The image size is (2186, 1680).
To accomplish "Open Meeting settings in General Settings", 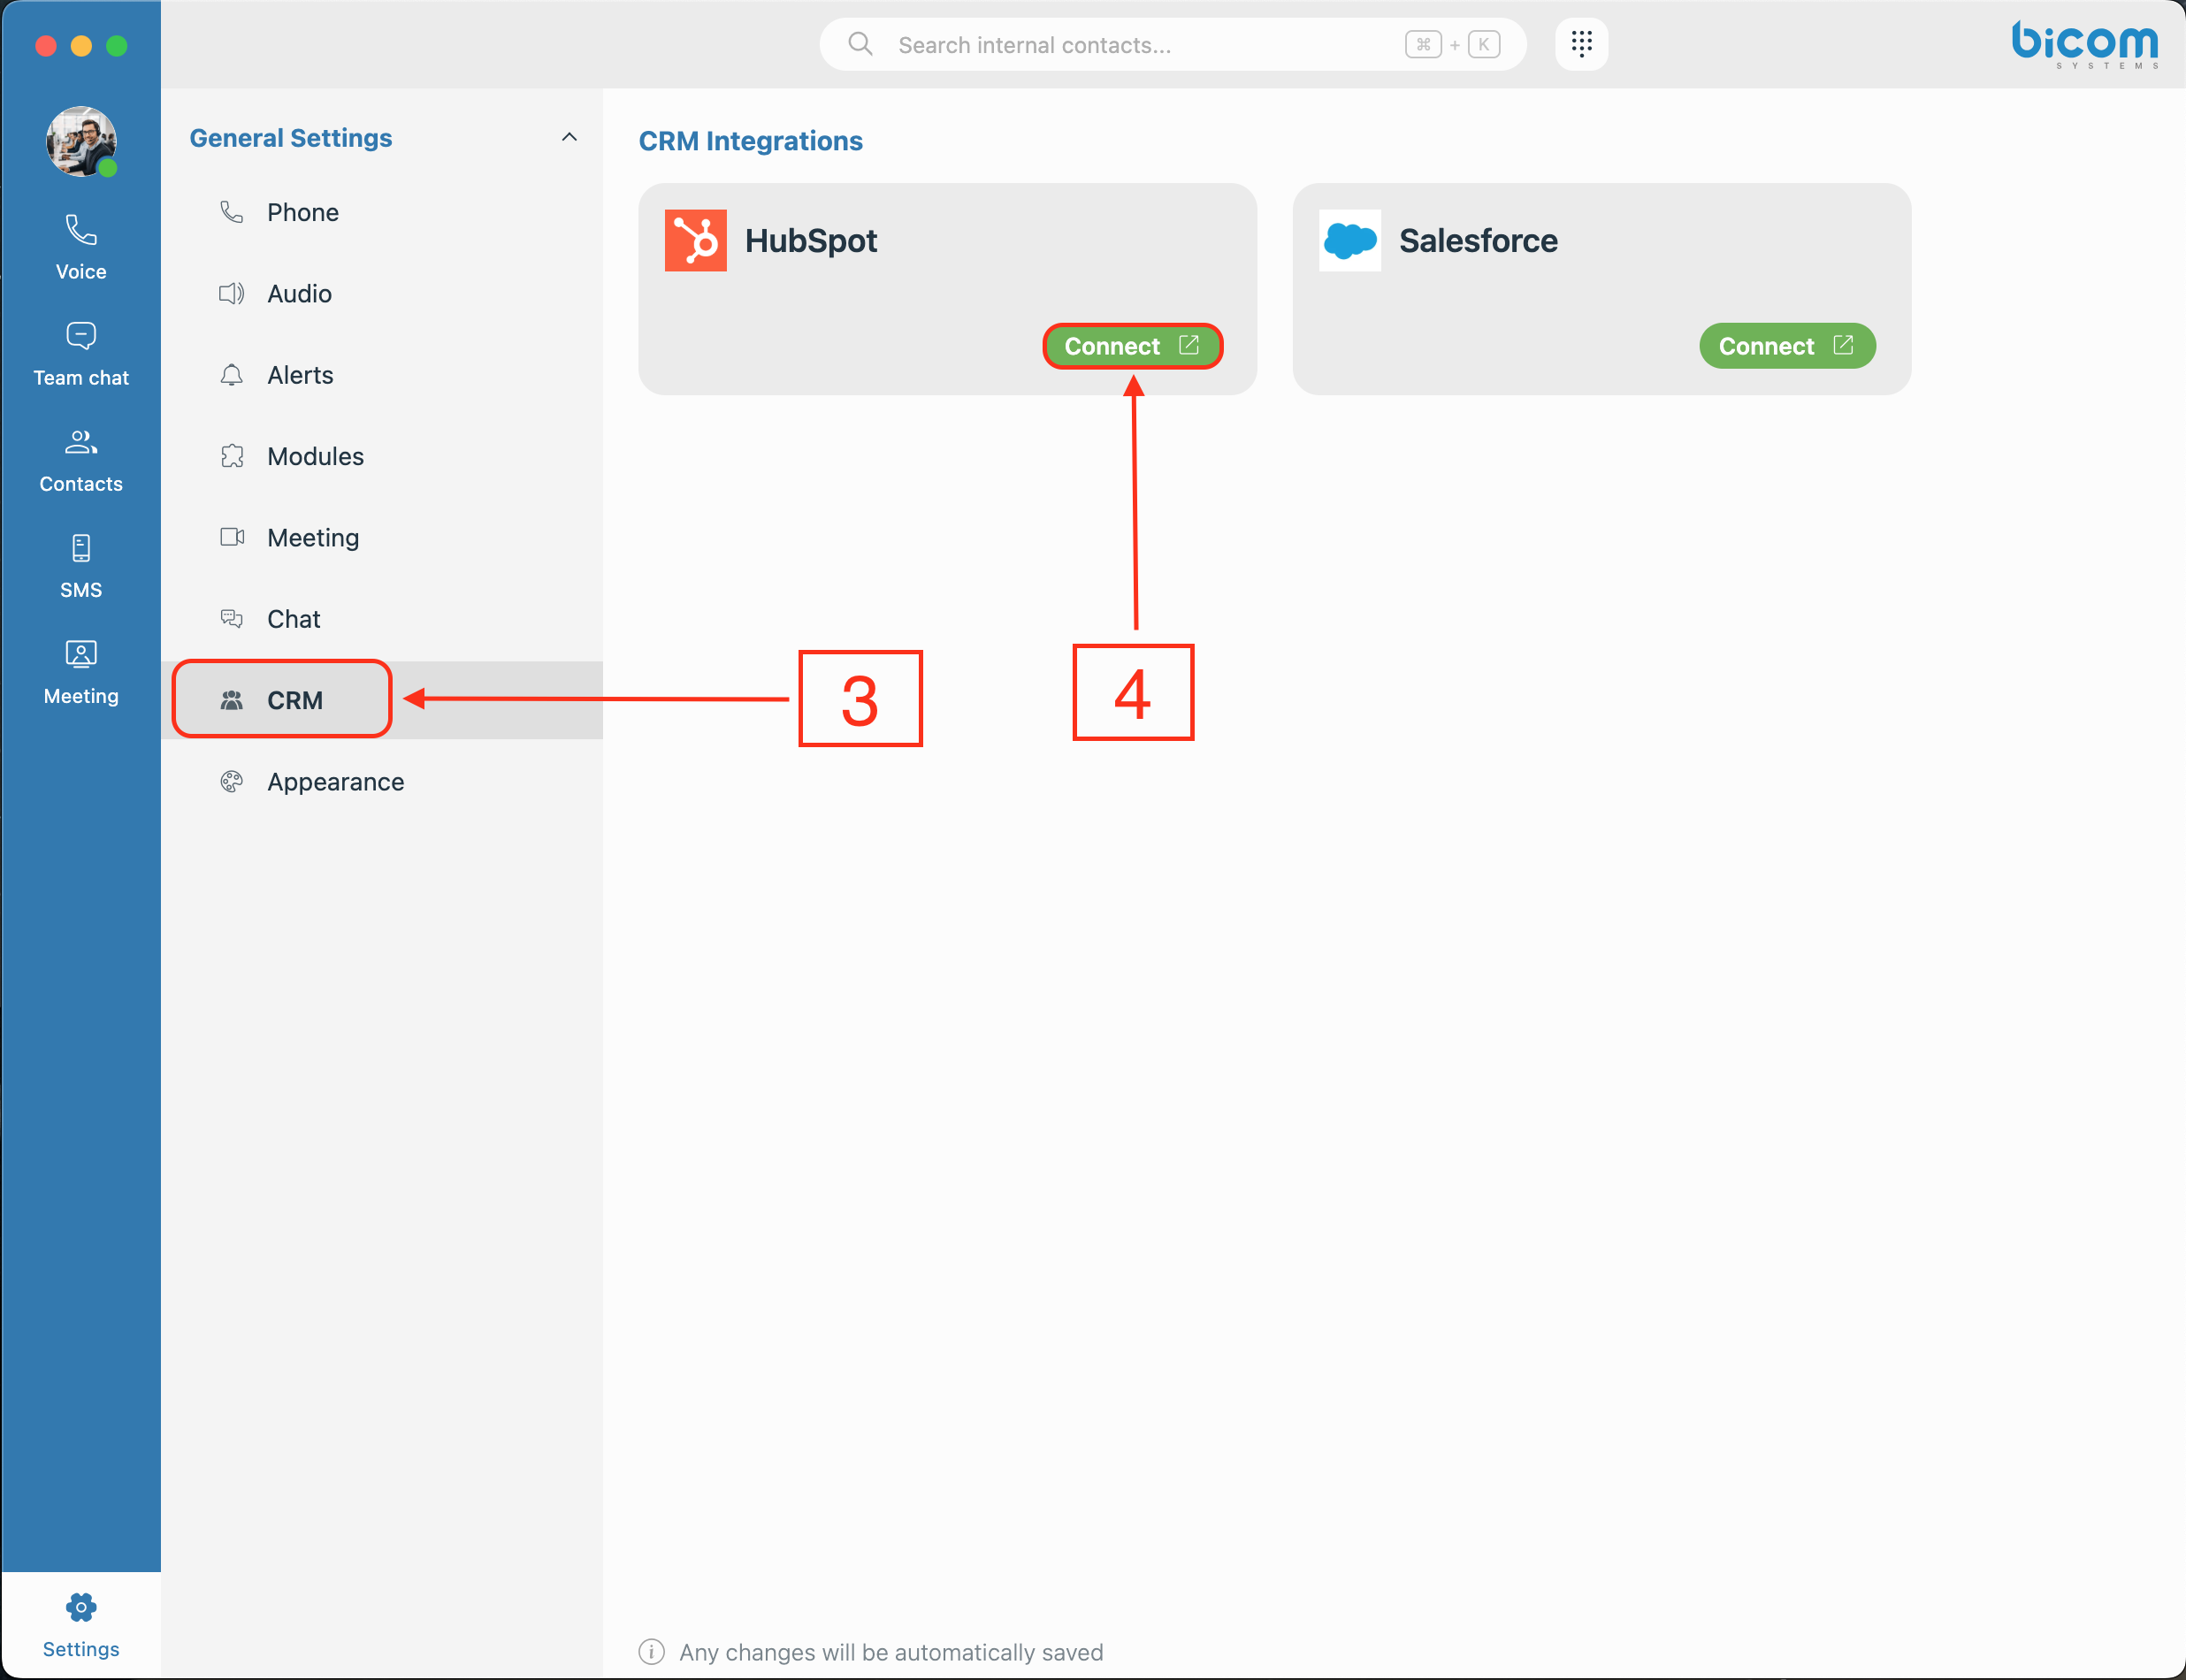I will click(382, 537).
